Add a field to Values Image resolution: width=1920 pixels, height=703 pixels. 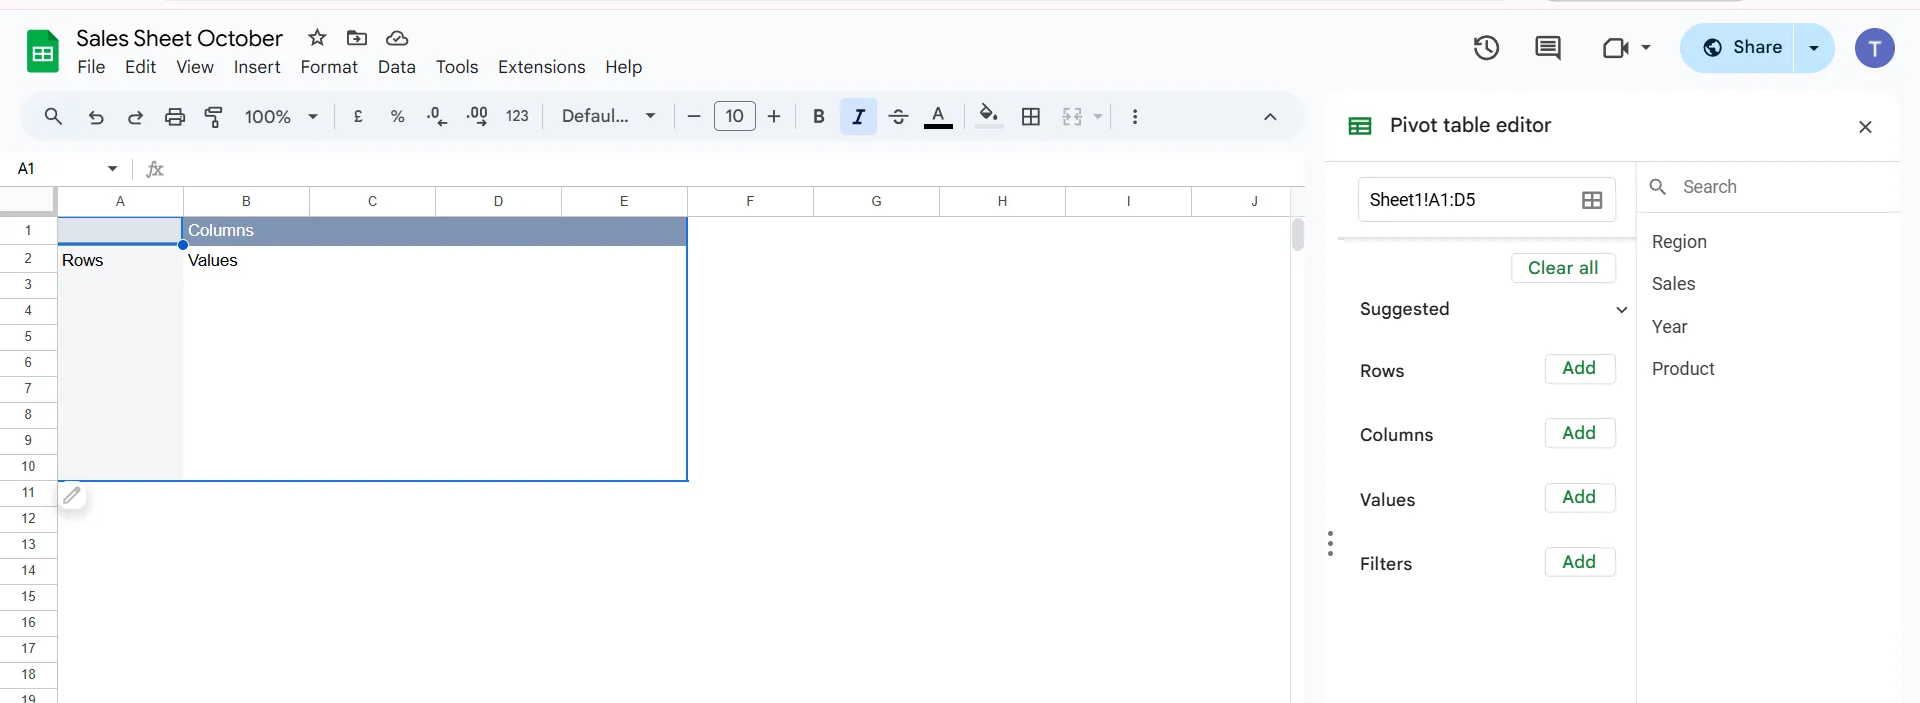1579,497
